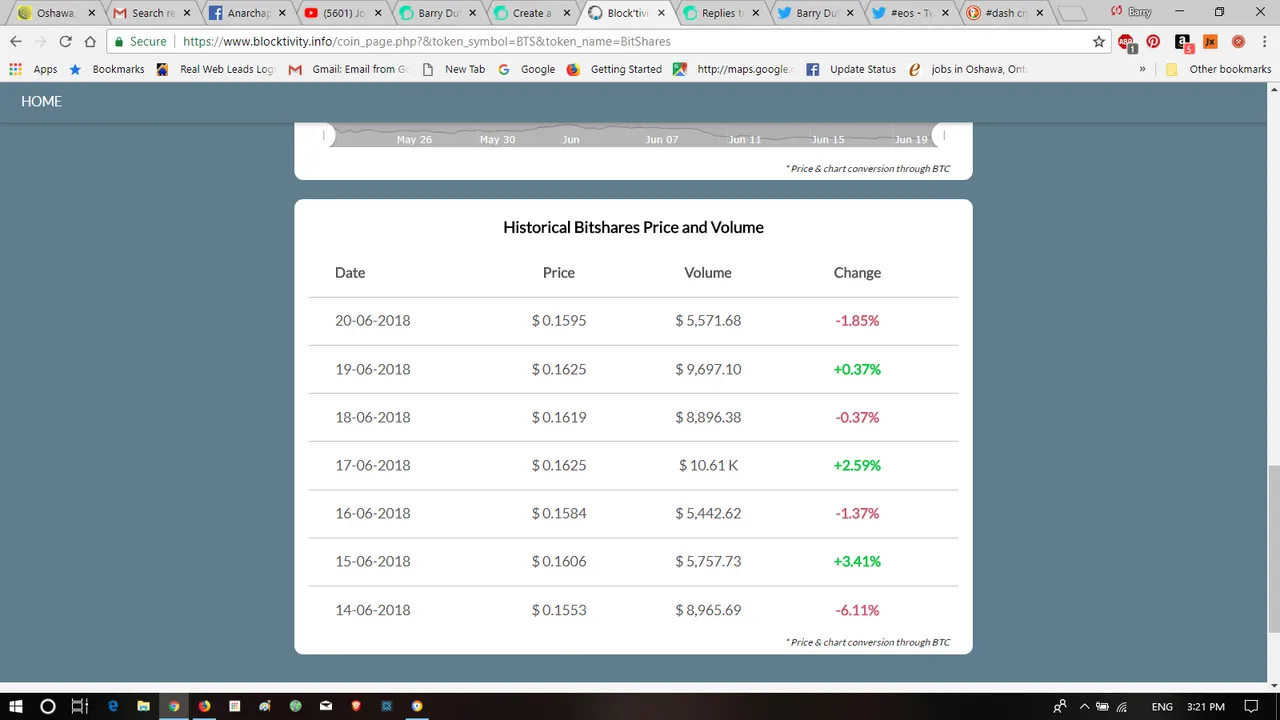Click the battery status tray icon

tap(1103, 707)
